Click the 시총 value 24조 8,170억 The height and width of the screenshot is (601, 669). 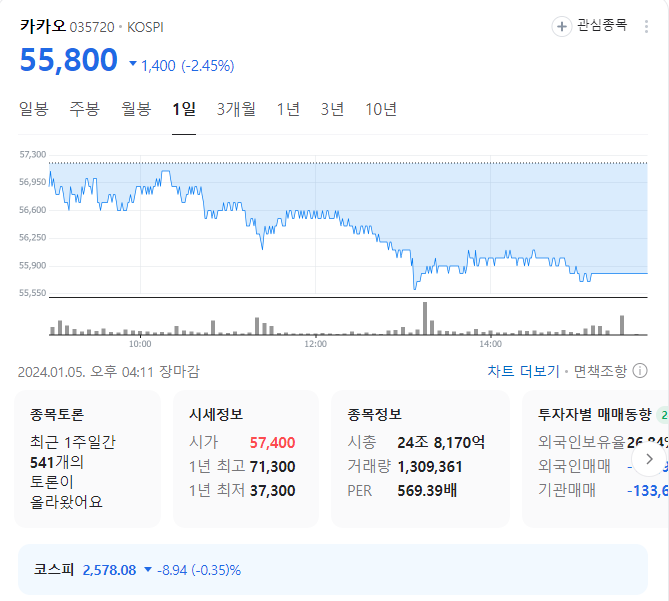click(x=441, y=443)
